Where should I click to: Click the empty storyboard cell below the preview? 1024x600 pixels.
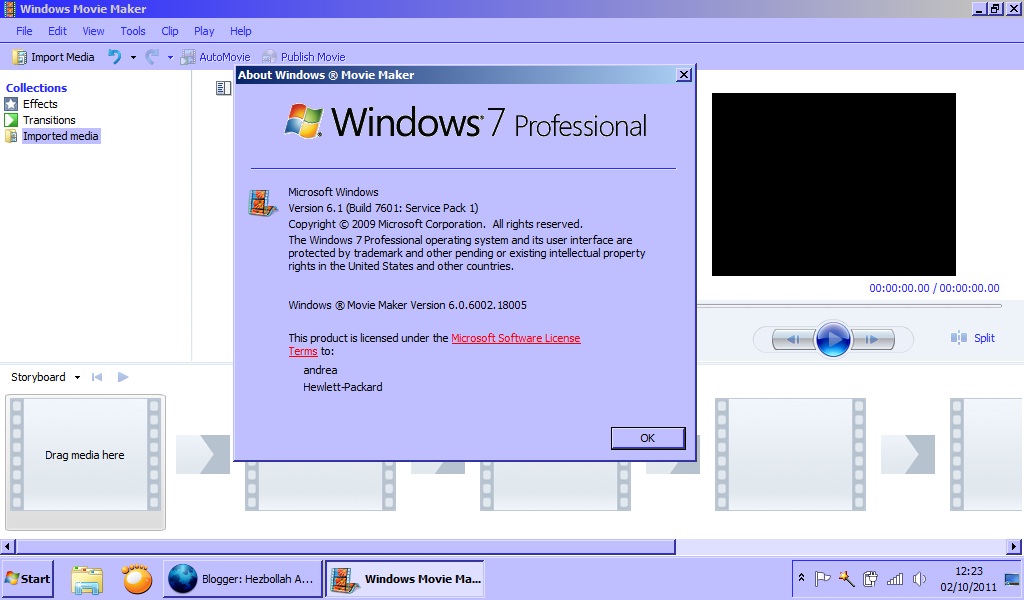(790, 454)
